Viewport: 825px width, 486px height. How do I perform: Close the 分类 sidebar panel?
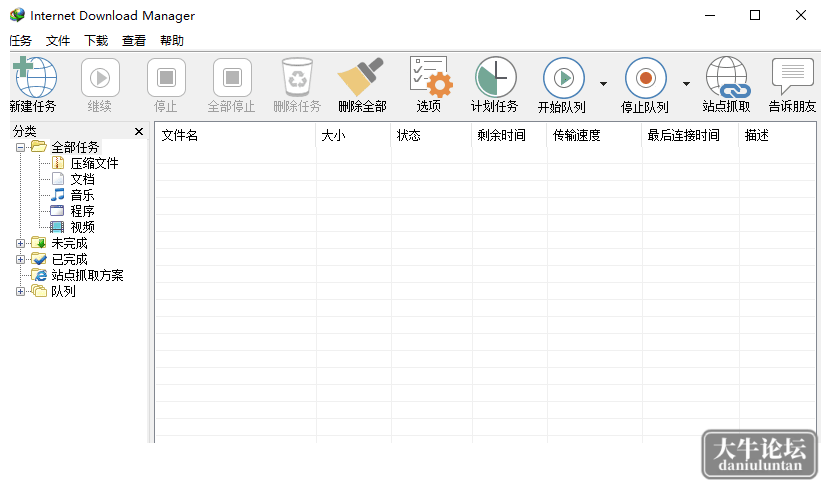[139, 131]
